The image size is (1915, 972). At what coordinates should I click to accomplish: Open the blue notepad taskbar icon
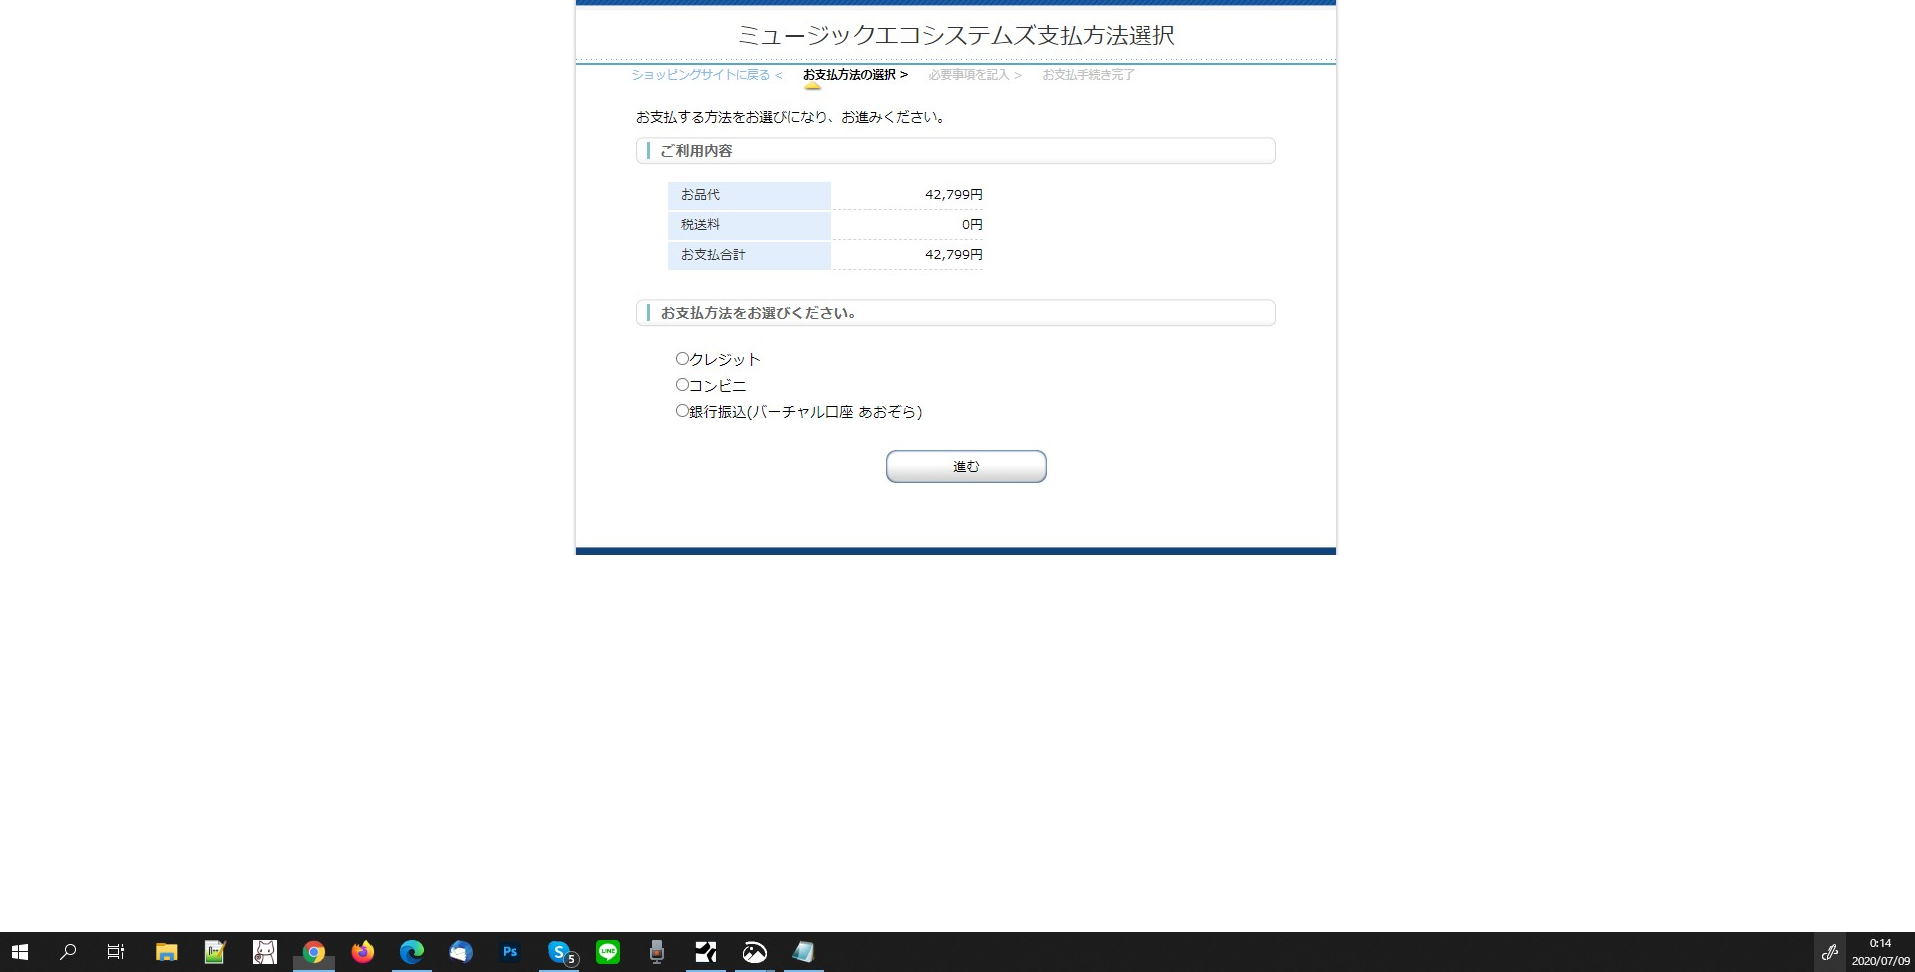(803, 952)
